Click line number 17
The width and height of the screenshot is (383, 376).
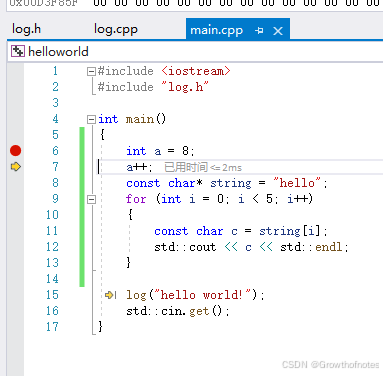(52, 327)
